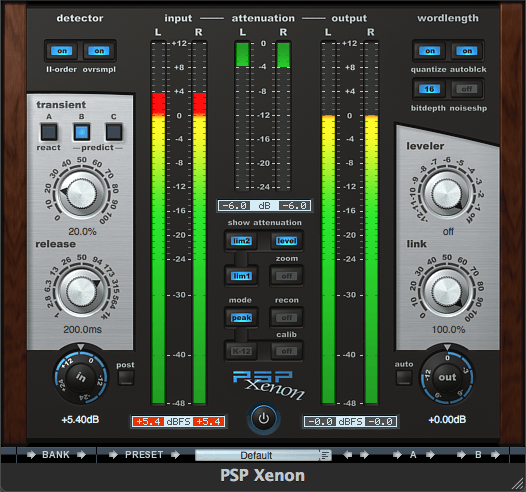Toggle the quantize on switch
Screen dimensions: 526x492
coord(430,51)
